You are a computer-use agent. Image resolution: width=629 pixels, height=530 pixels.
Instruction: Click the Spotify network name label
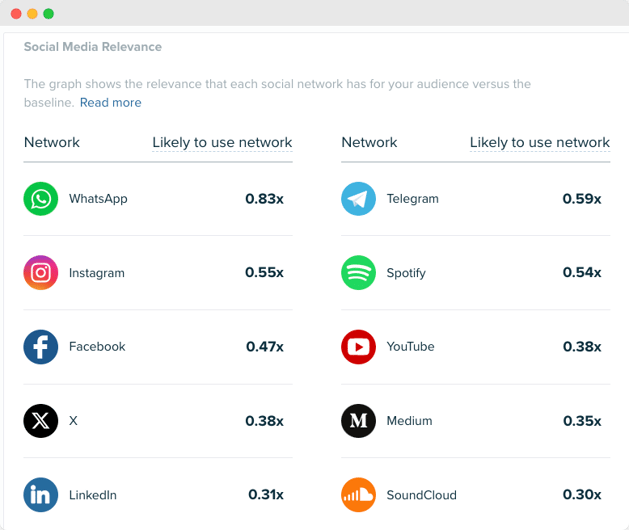click(406, 273)
